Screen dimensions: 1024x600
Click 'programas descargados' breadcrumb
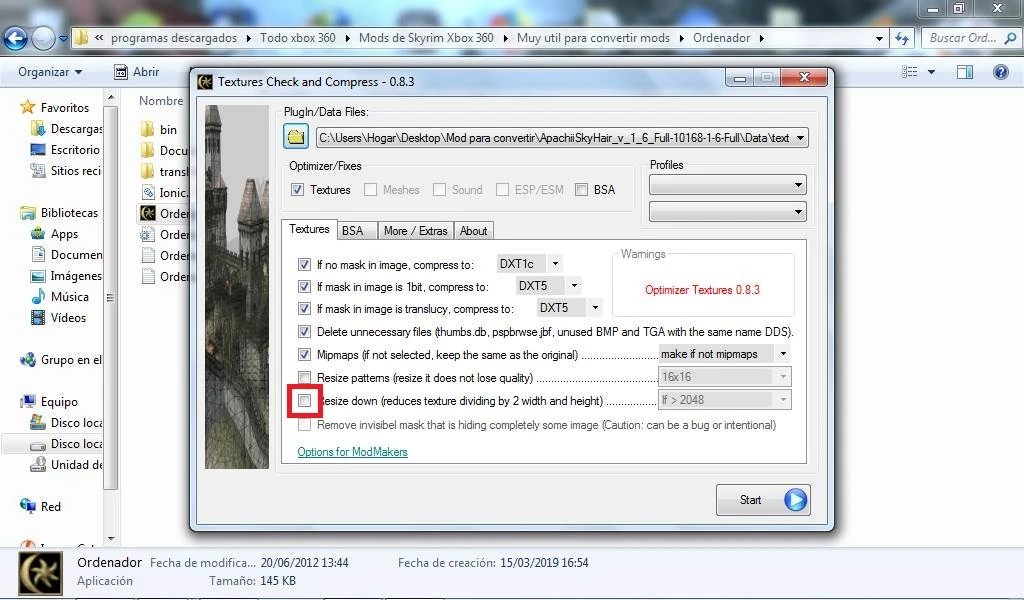pyautogui.click(x=174, y=38)
